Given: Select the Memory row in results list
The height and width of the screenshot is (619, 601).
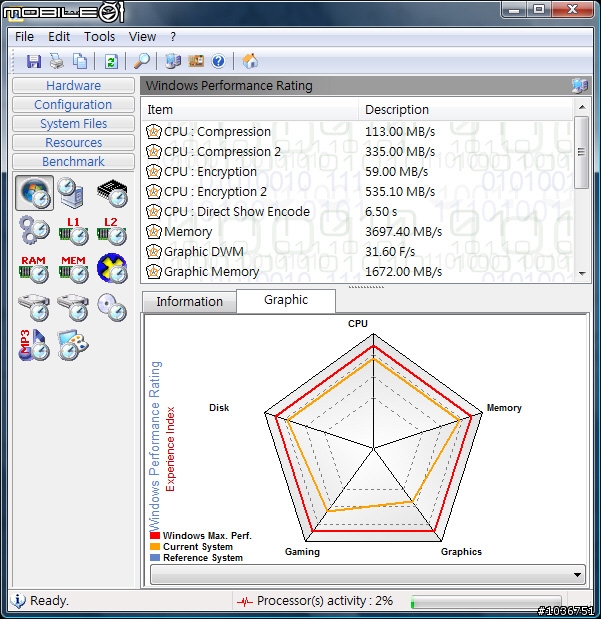Looking at the screenshot, I should coord(357,232).
